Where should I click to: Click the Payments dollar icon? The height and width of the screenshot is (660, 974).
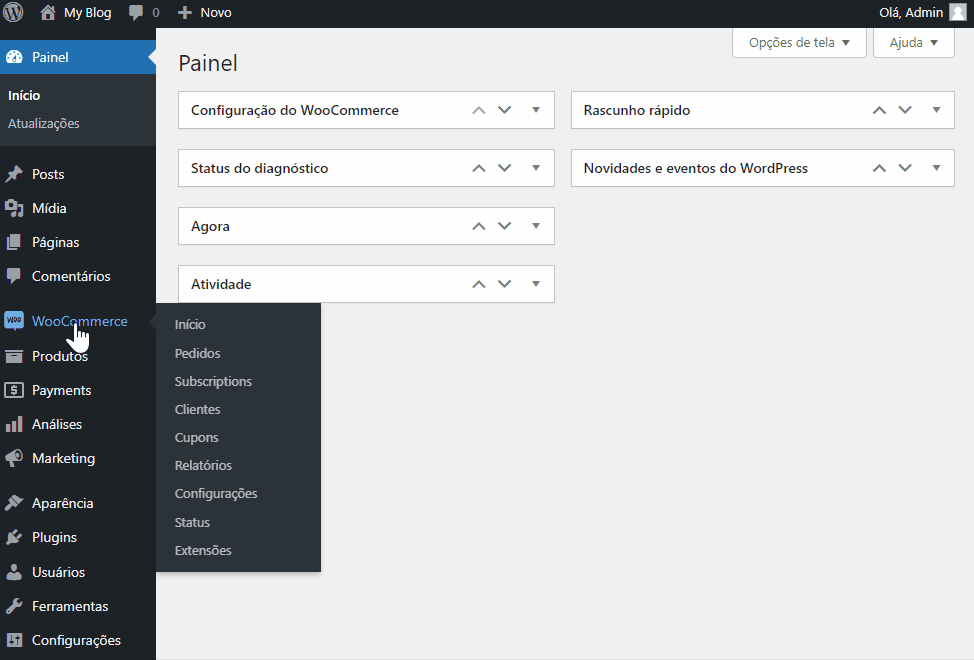pyautogui.click(x=14, y=390)
